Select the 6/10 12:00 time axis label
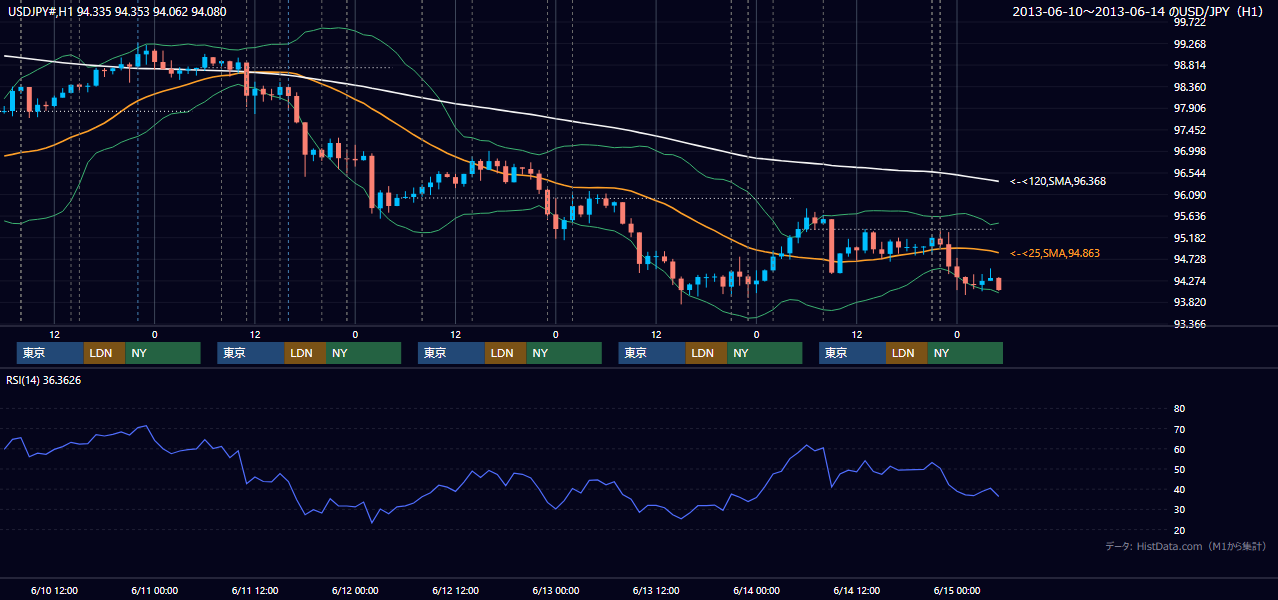Viewport: 1278px width, 600px height. coord(54,591)
